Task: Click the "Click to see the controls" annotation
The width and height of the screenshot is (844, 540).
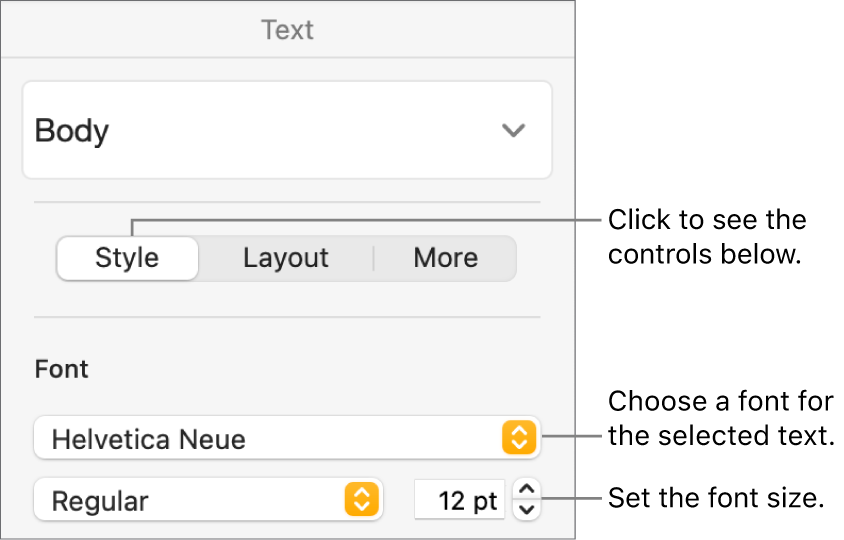Action: click(x=706, y=237)
